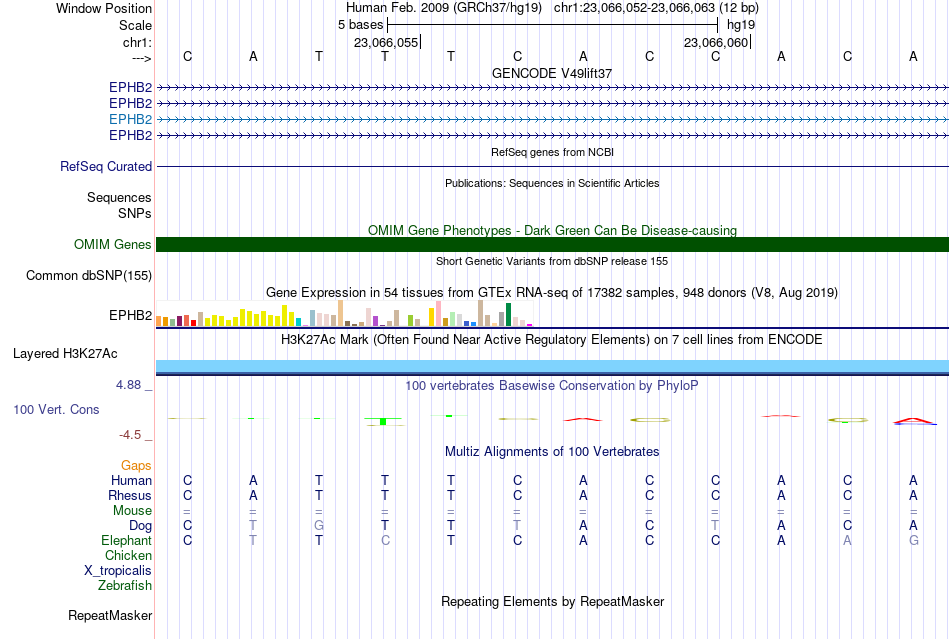The height and width of the screenshot is (639, 950).
Task: Click the Layered H3K27Ac track label
Action: point(65,354)
